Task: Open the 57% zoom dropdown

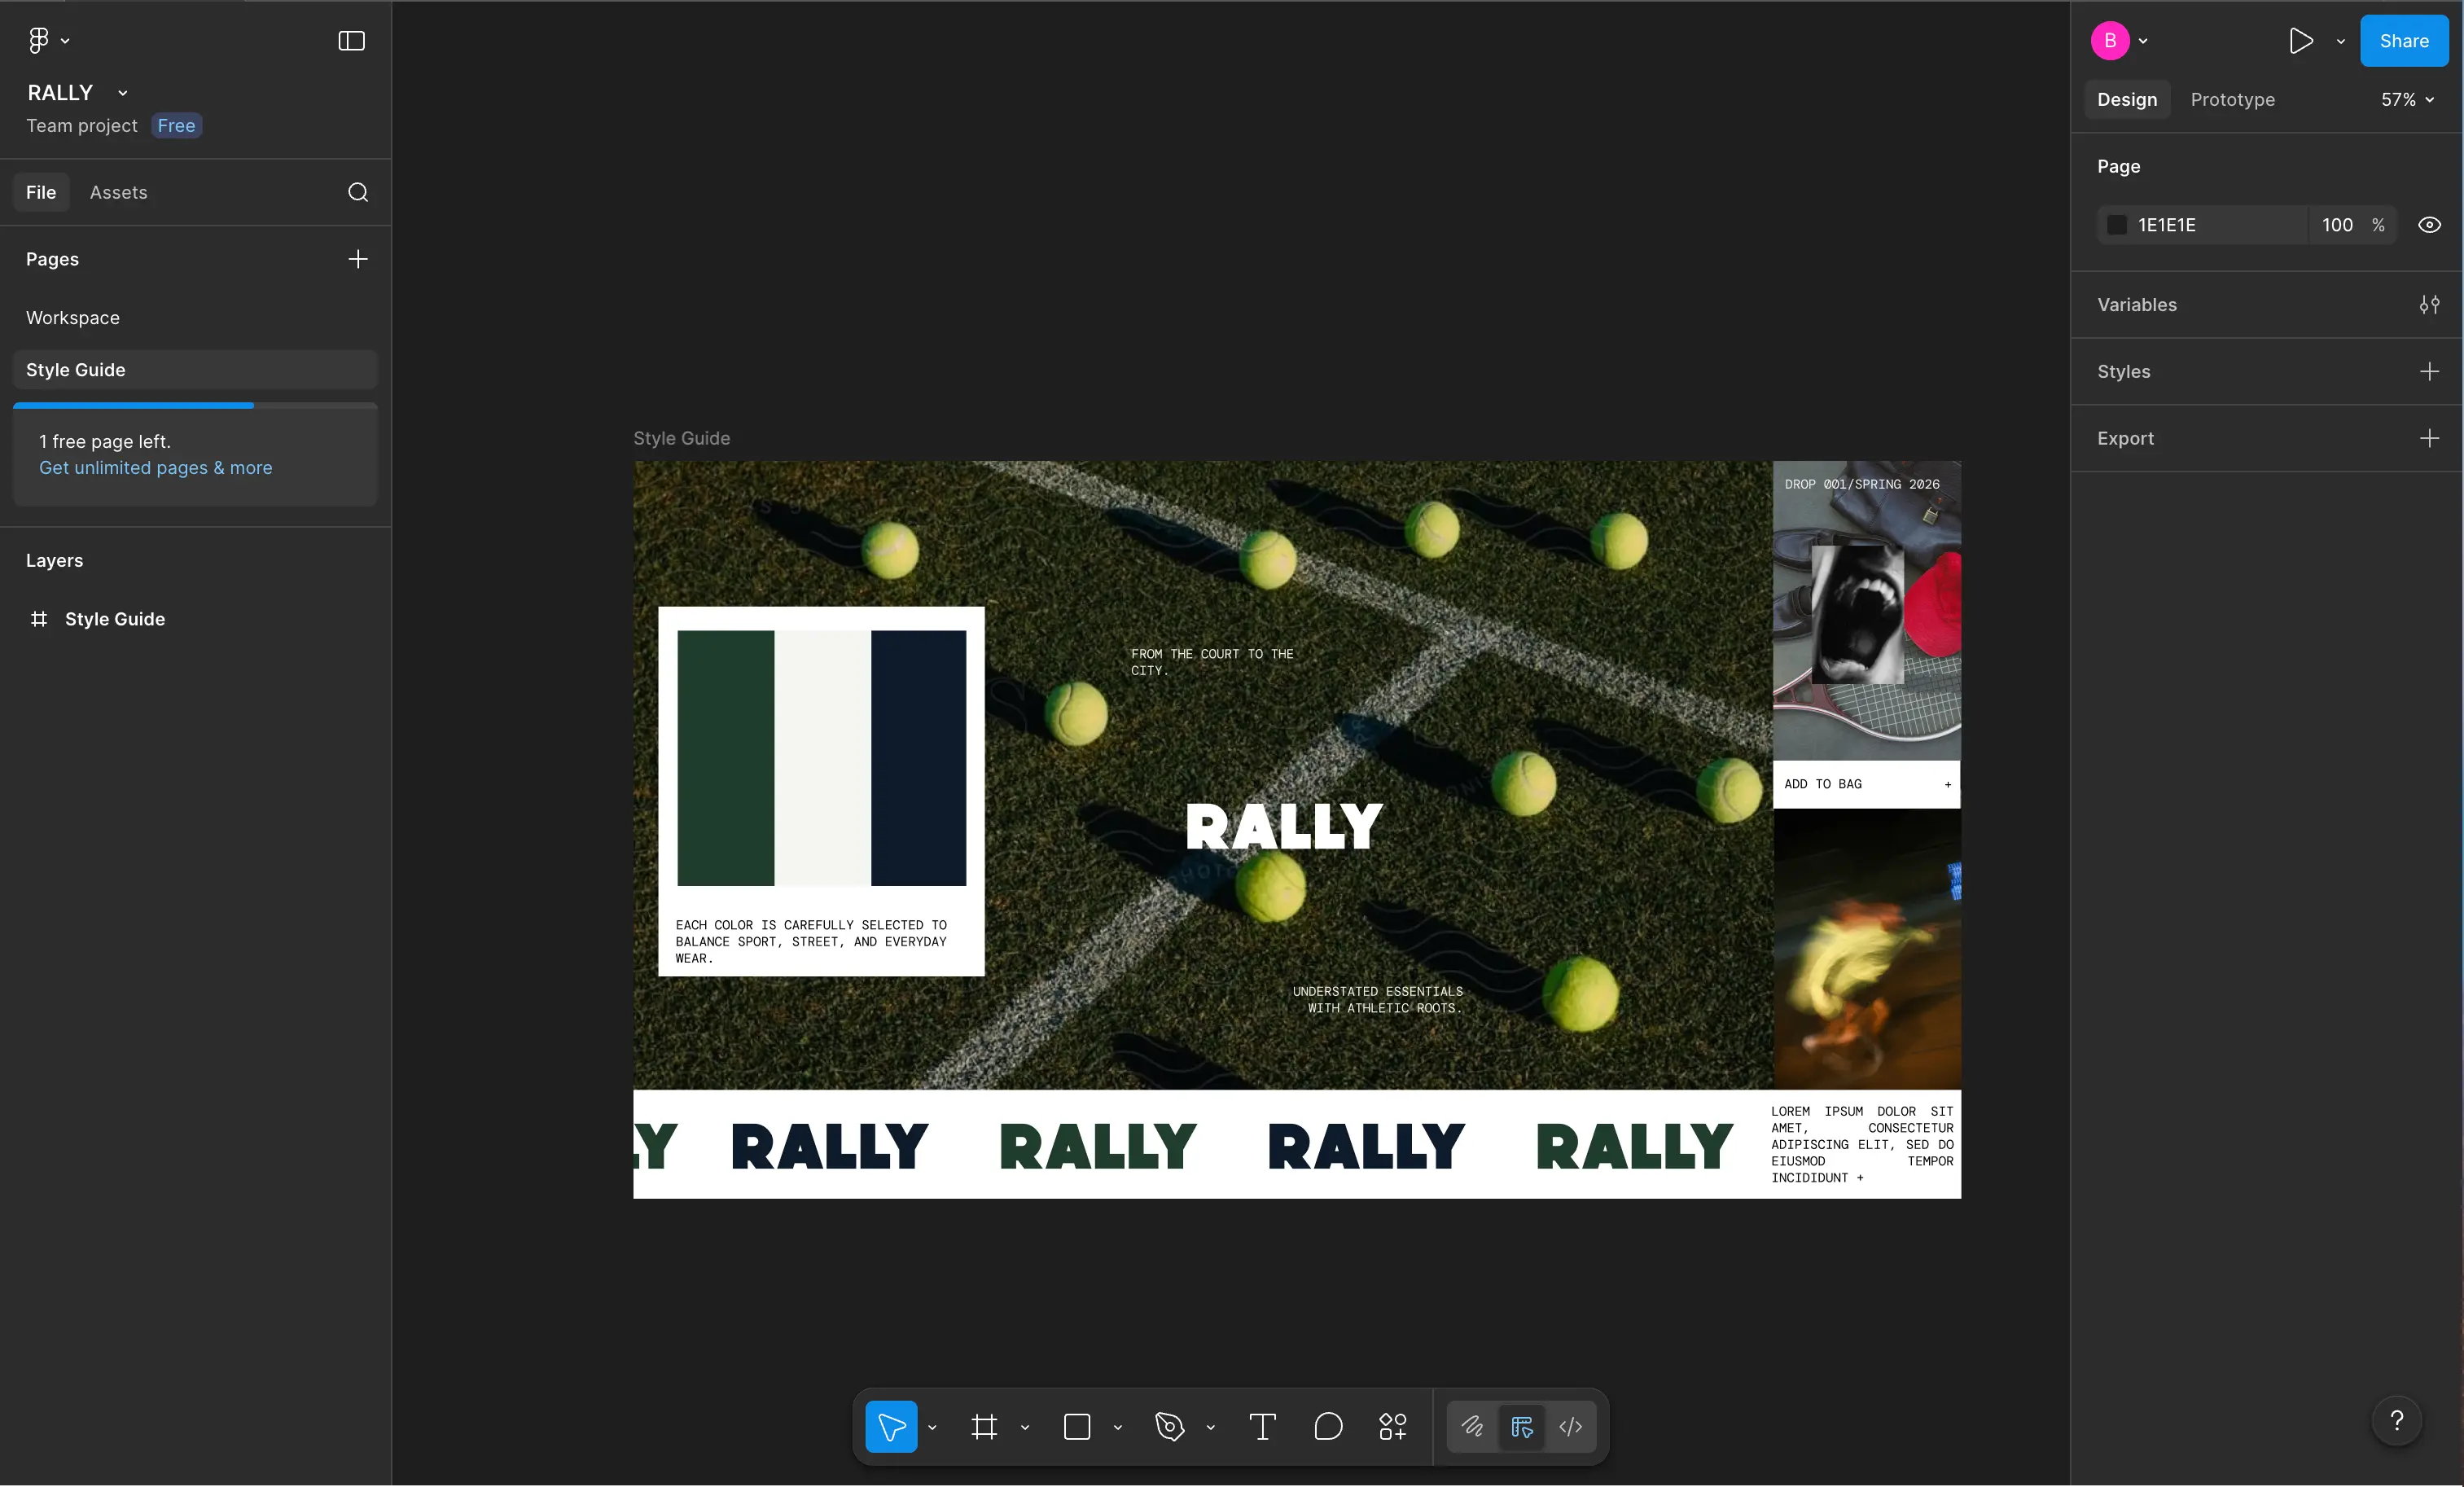Action: click(x=2407, y=100)
